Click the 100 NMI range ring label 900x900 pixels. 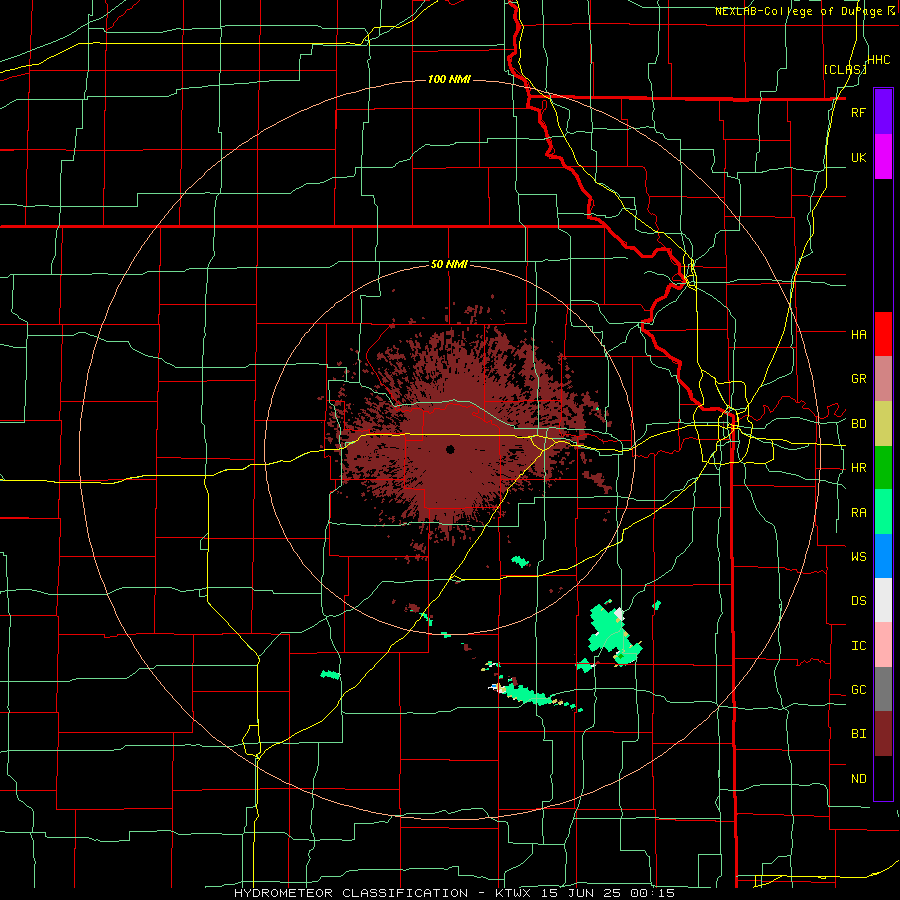pyautogui.click(x=449, y=79)
